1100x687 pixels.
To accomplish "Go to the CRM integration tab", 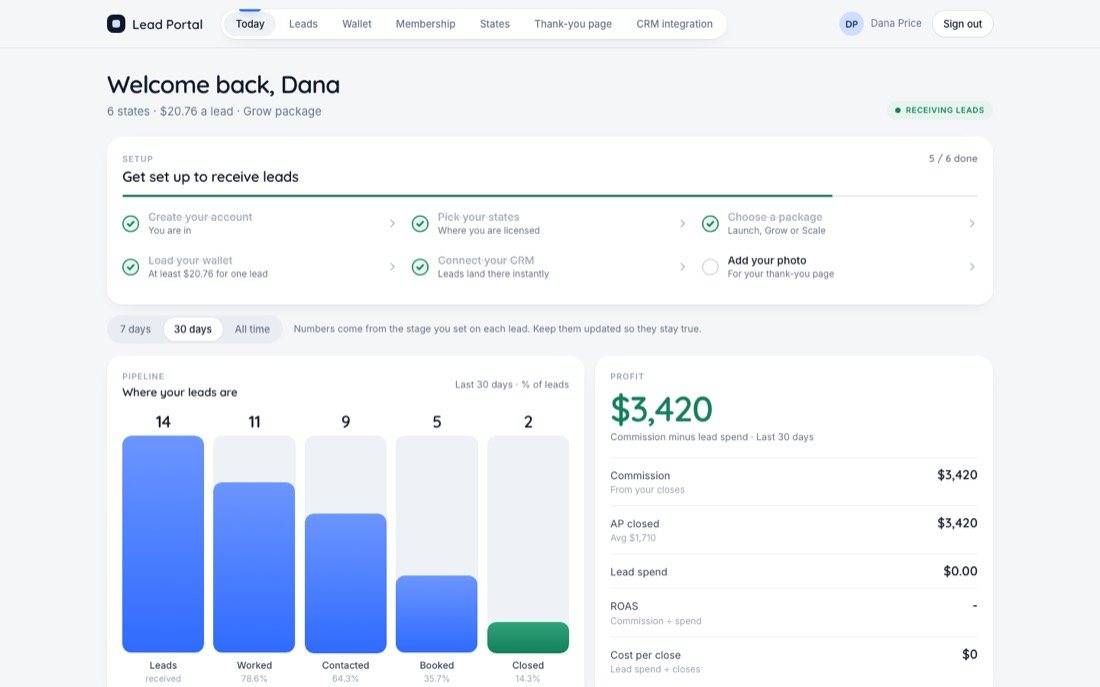I will pos(674,24).
